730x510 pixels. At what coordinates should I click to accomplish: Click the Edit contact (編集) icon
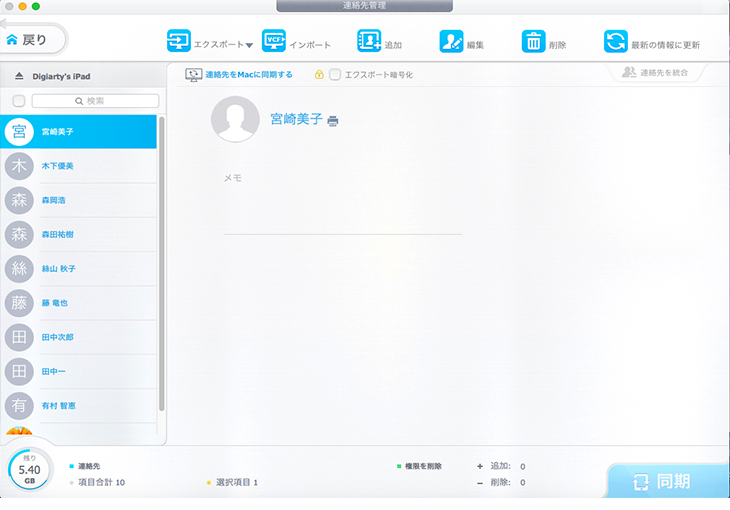[451, 42]
